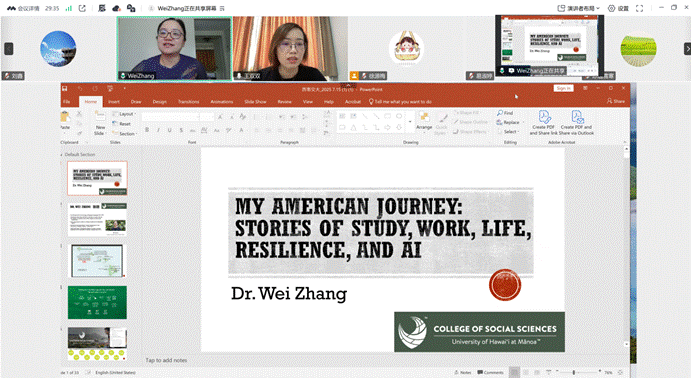691x378 pixels.
Task: Click the Arrange icon in Drawing group
Action: pos(424,121)
